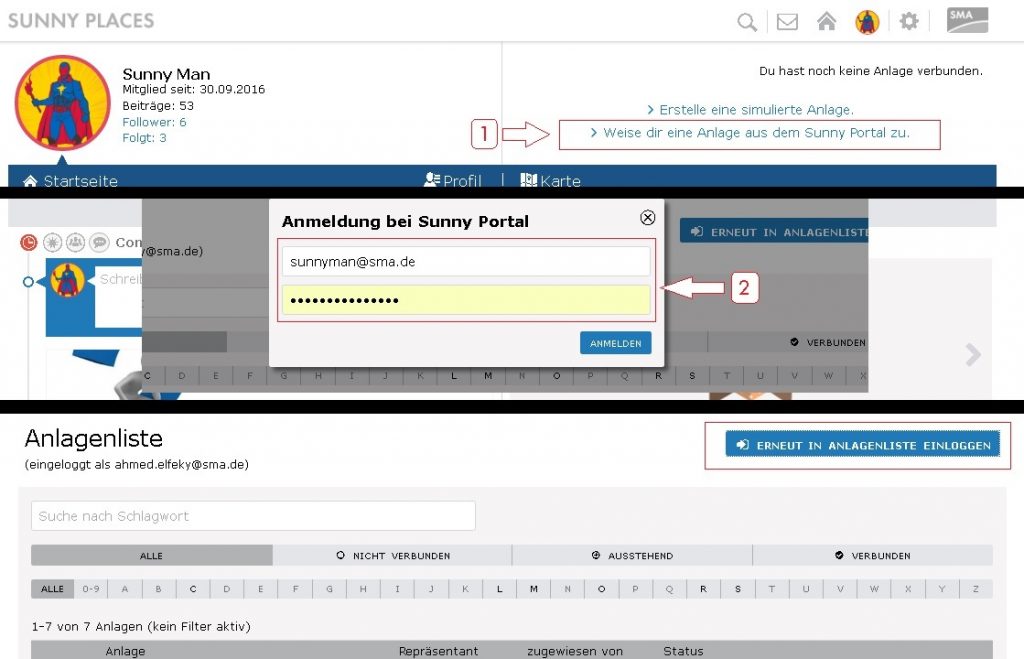Image resolution: width=1024 pixels, height=659 pixels.
Task: Open the Follower: 6 link
Action: 154,122
